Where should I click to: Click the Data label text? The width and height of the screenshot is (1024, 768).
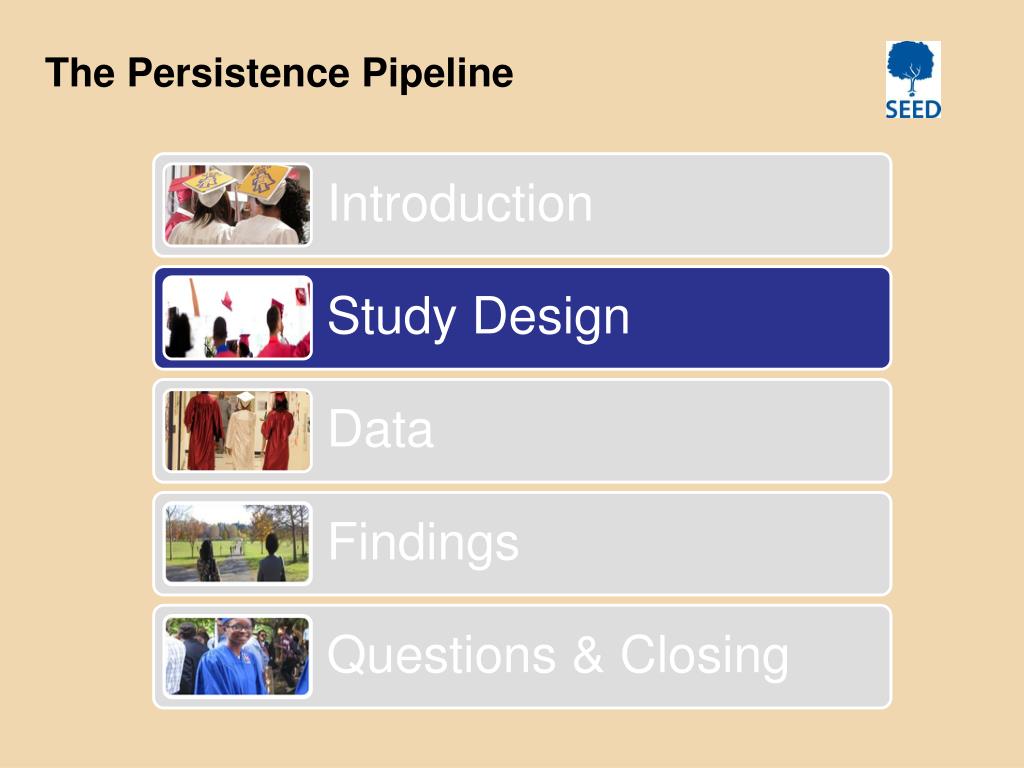381,429
